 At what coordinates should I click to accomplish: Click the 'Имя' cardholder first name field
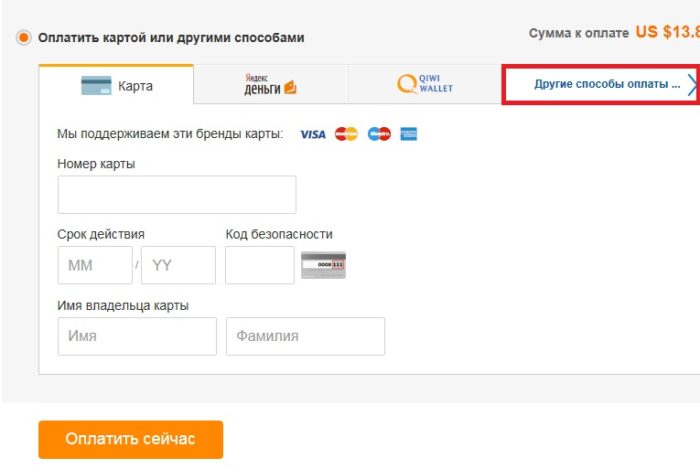(137, 337)
